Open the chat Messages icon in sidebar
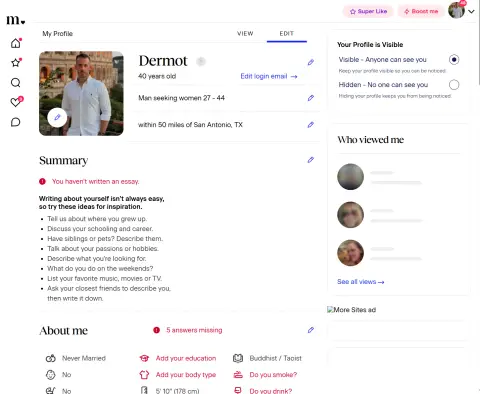 [15, 122]
